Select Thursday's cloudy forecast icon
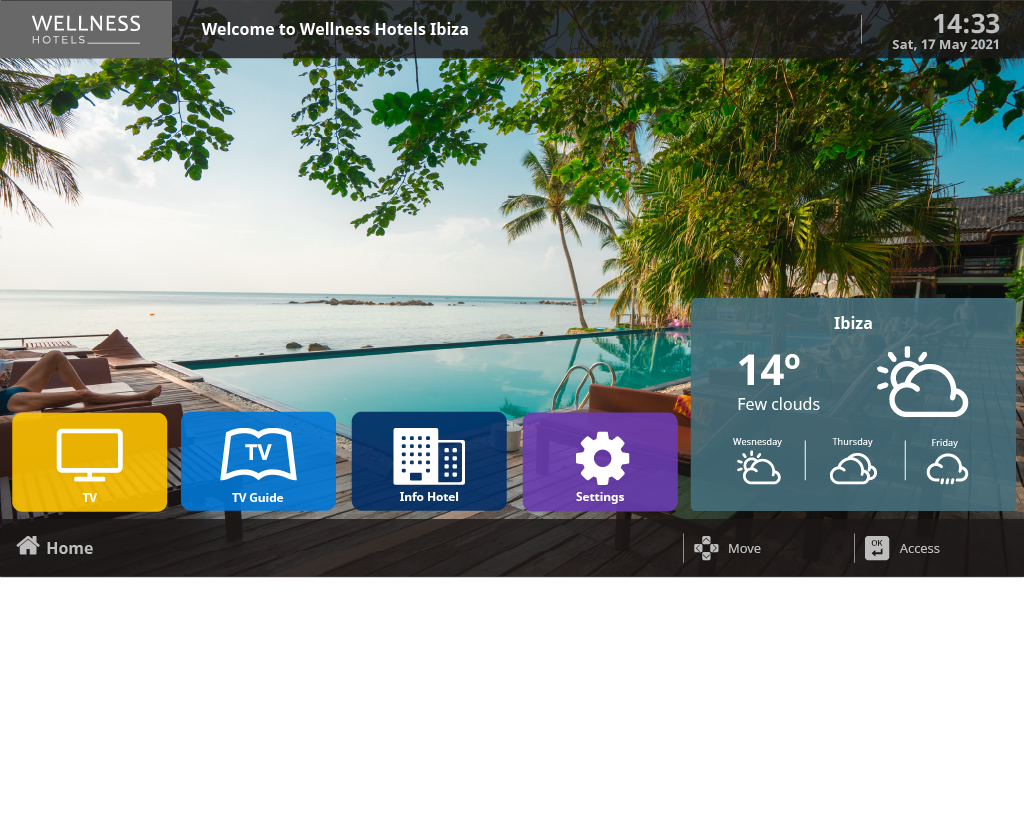The width and height of the screenshot is (1024, 826). 853,468
